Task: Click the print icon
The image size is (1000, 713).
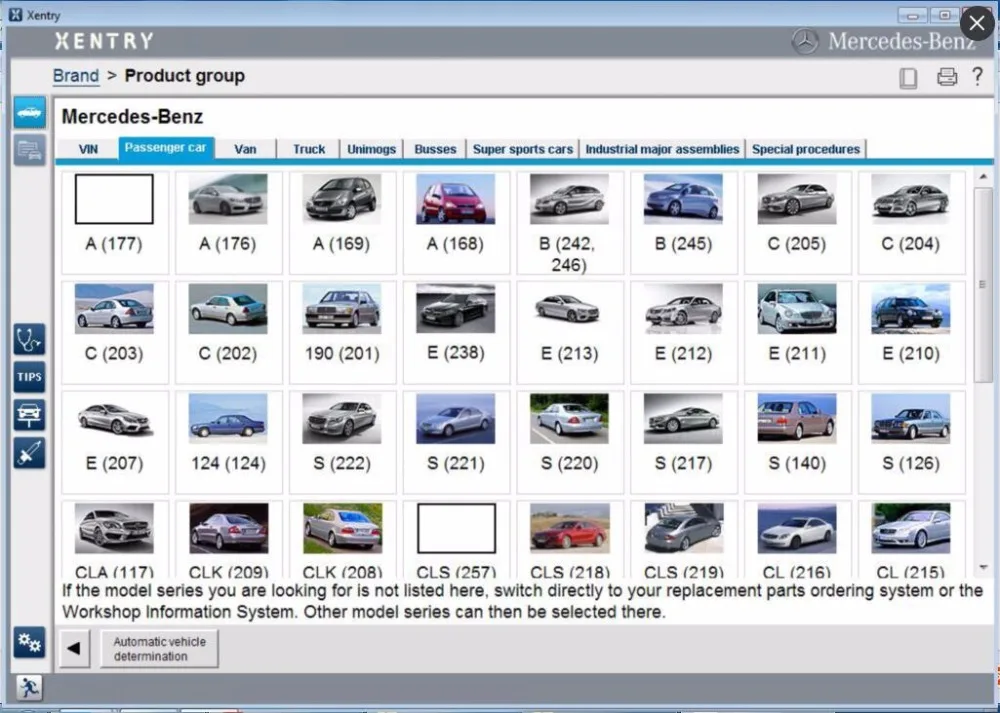Action: click(946, 77)
